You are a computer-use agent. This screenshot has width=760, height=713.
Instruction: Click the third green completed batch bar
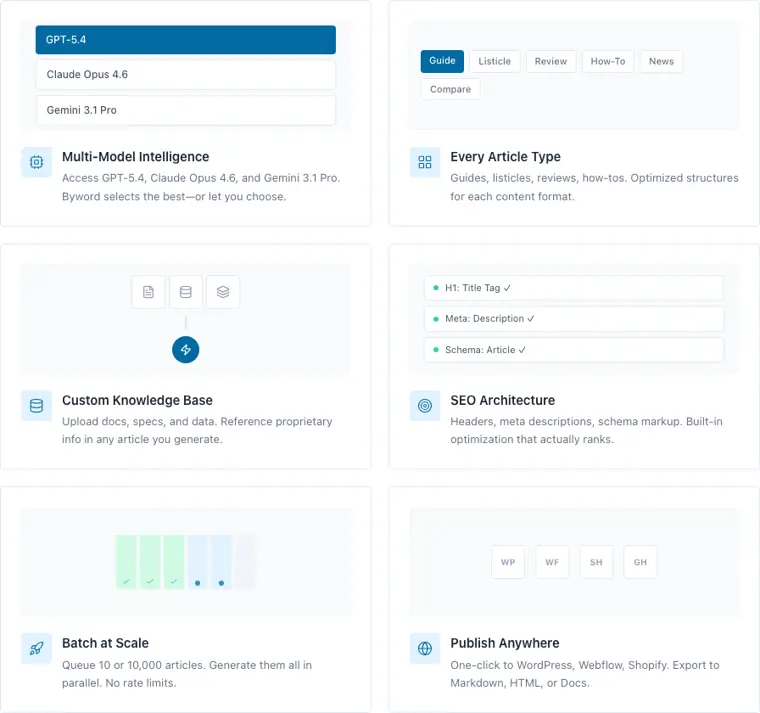[x=174, y=562]
